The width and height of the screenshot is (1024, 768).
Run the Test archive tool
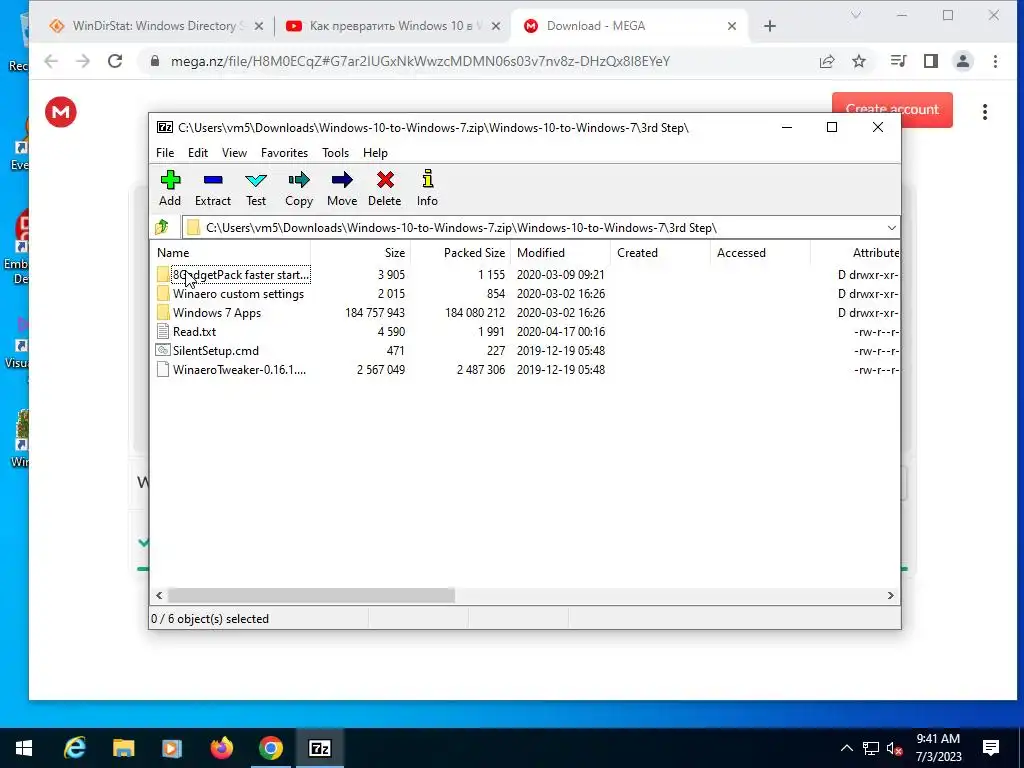click(256, 188)
